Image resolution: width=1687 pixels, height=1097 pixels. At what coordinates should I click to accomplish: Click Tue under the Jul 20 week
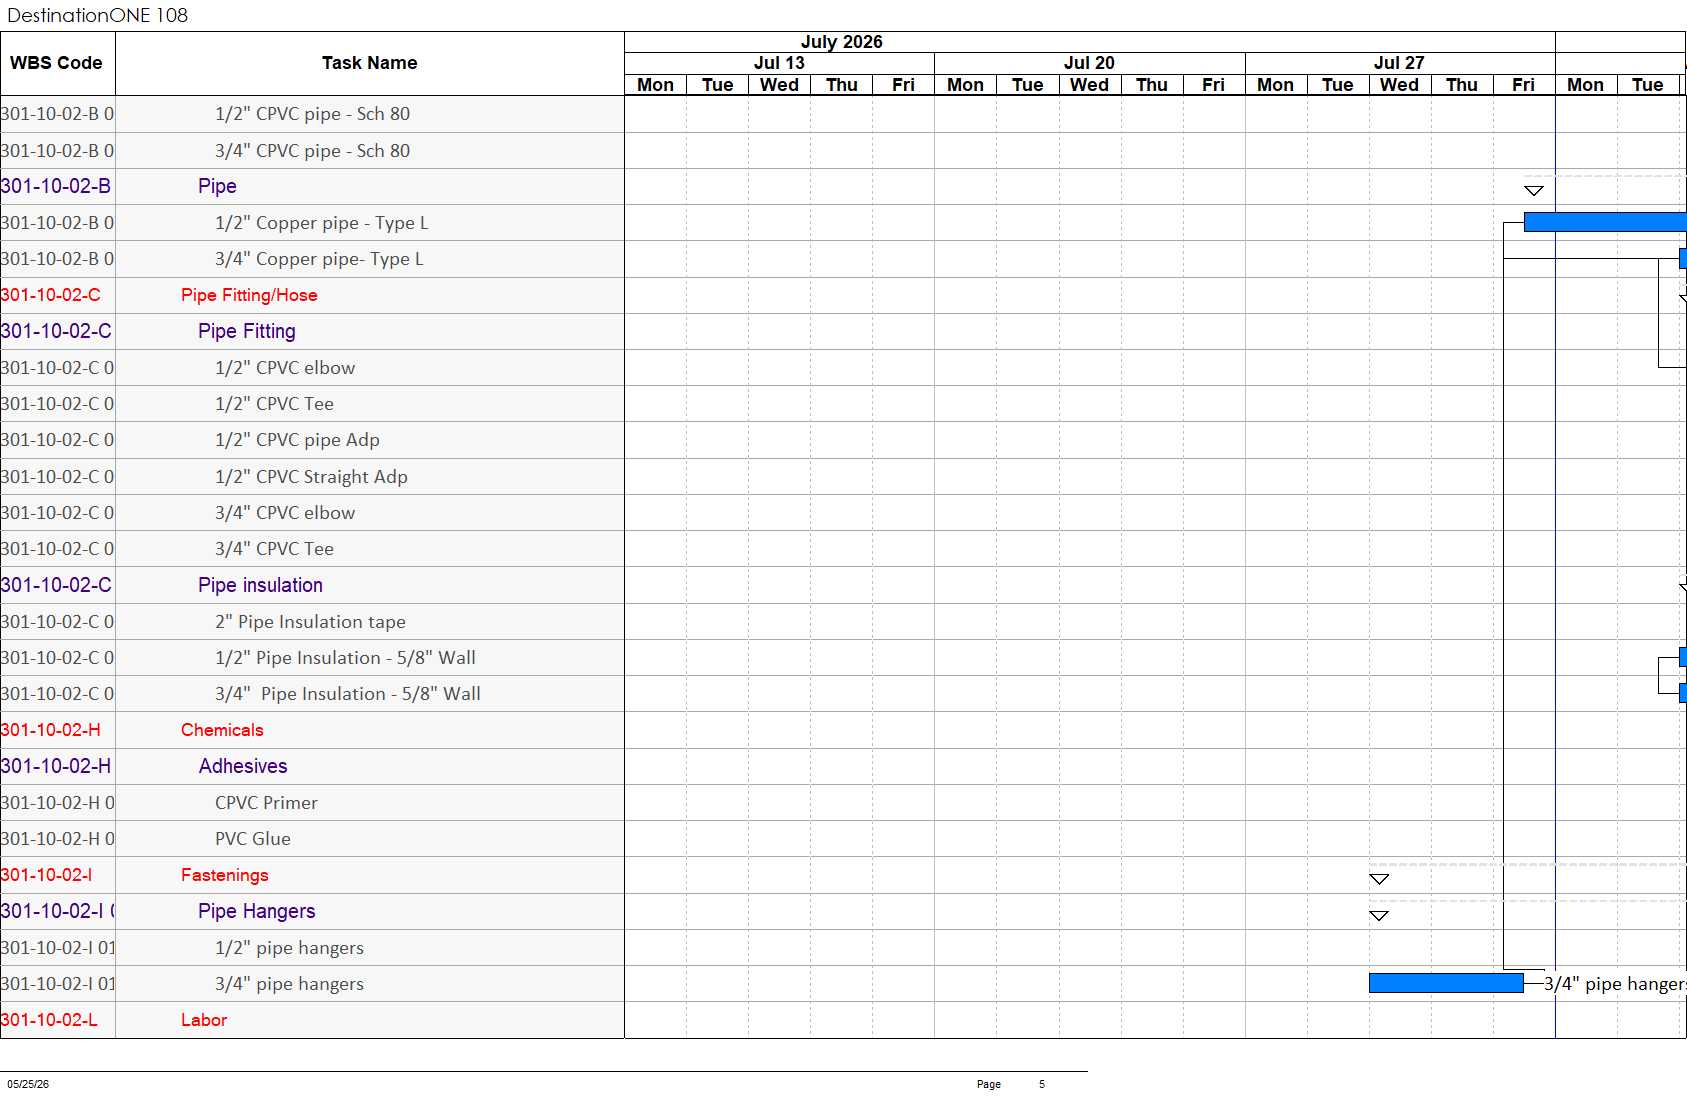[x=1027, y=85]
